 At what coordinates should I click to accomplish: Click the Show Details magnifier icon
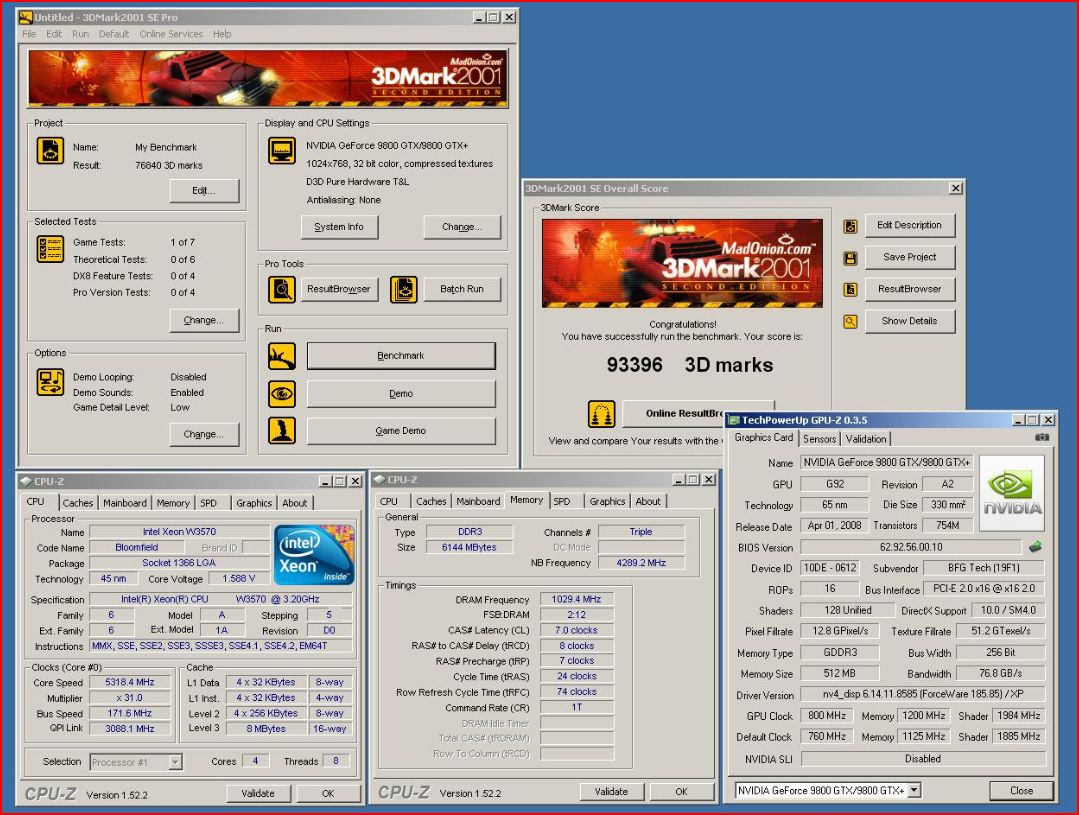click(x=851, y=321)
